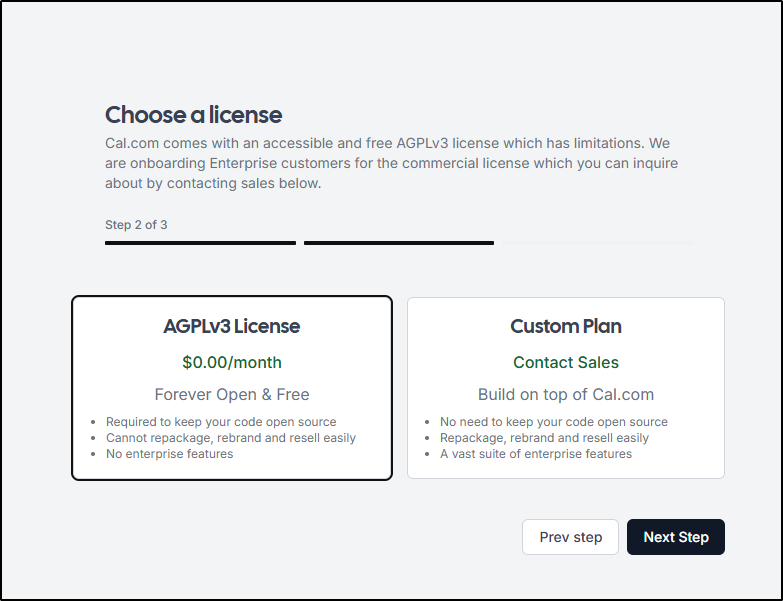Click the Next Step button
The height and width of the screenshot is (601, 783).
point(676,537)
